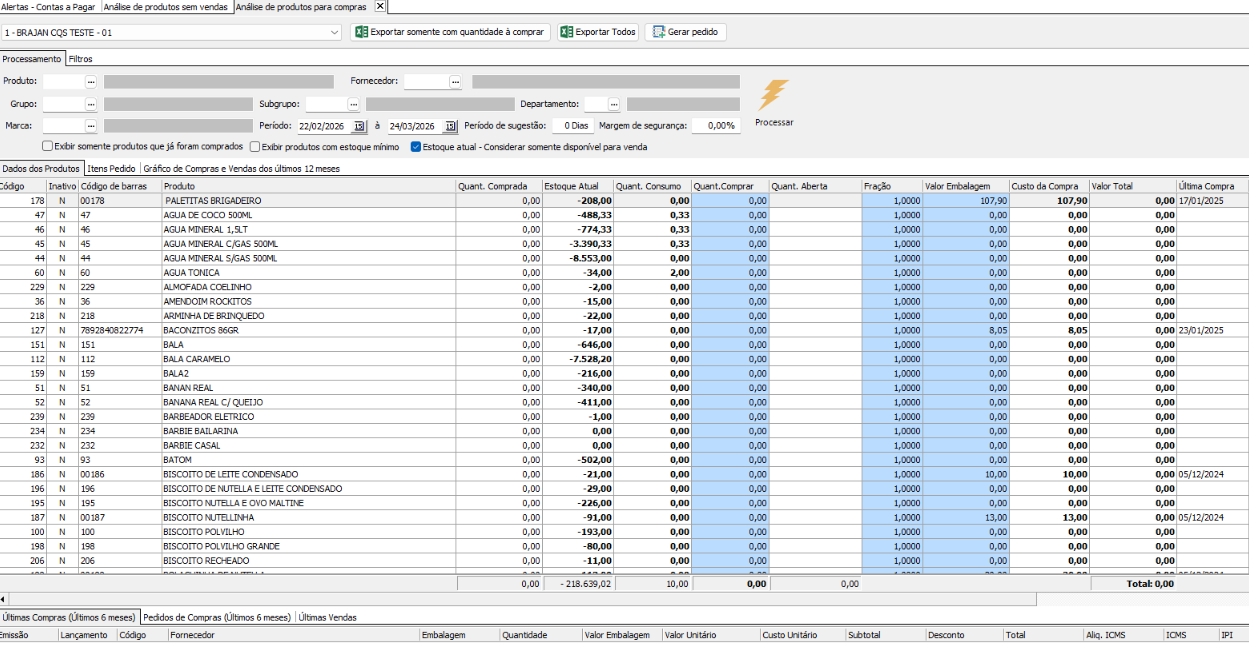
Task: Open Departamento lookup ellipsis button
Action: pos(614,104)
